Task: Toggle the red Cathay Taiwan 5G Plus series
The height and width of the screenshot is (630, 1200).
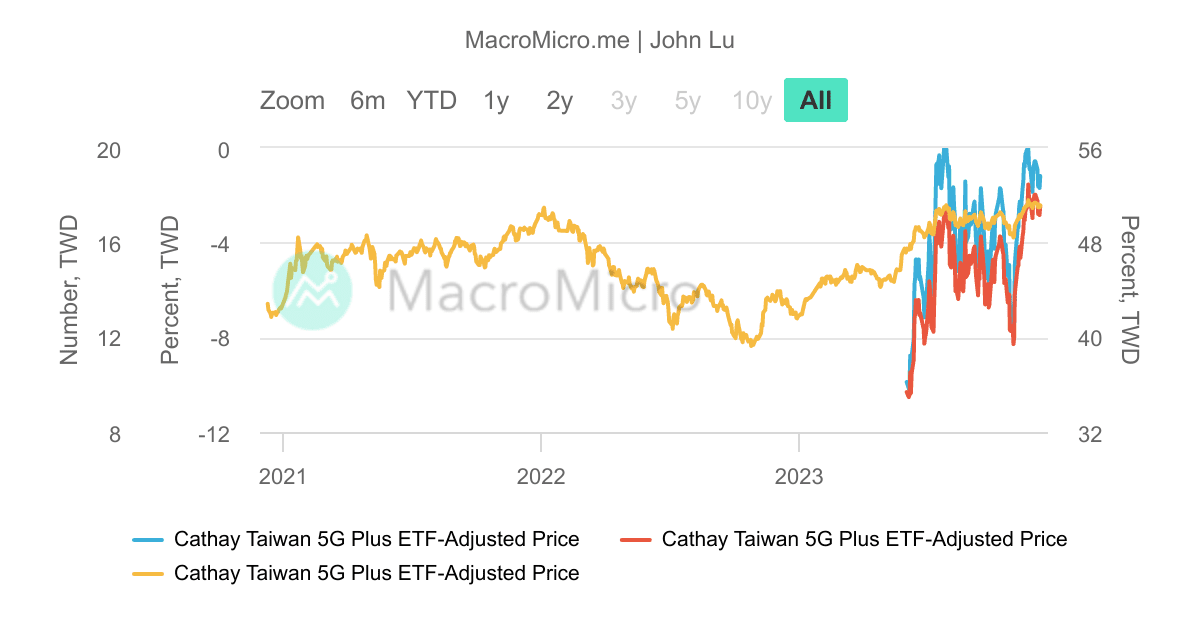Action: (x=864, y=539)
